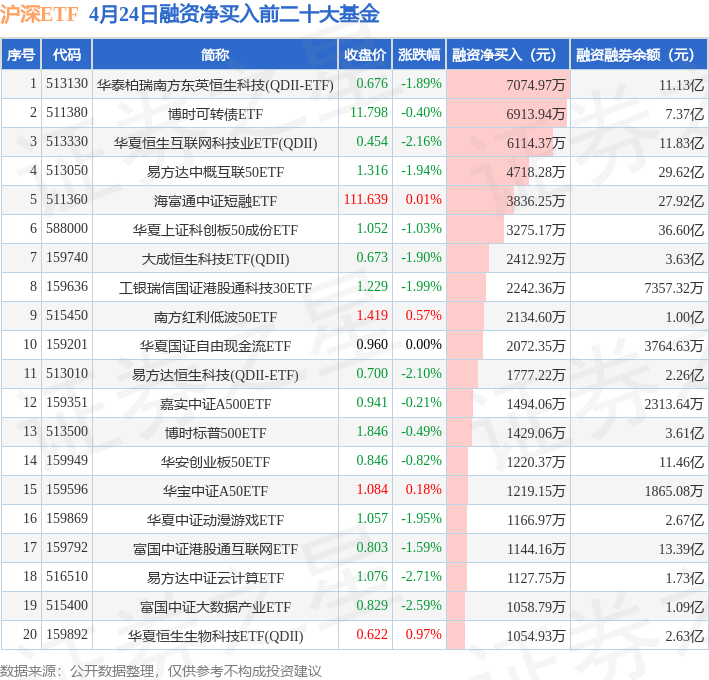Click fund code 513330
Viewport: 709px width, 680px height.
coord(67,142)
